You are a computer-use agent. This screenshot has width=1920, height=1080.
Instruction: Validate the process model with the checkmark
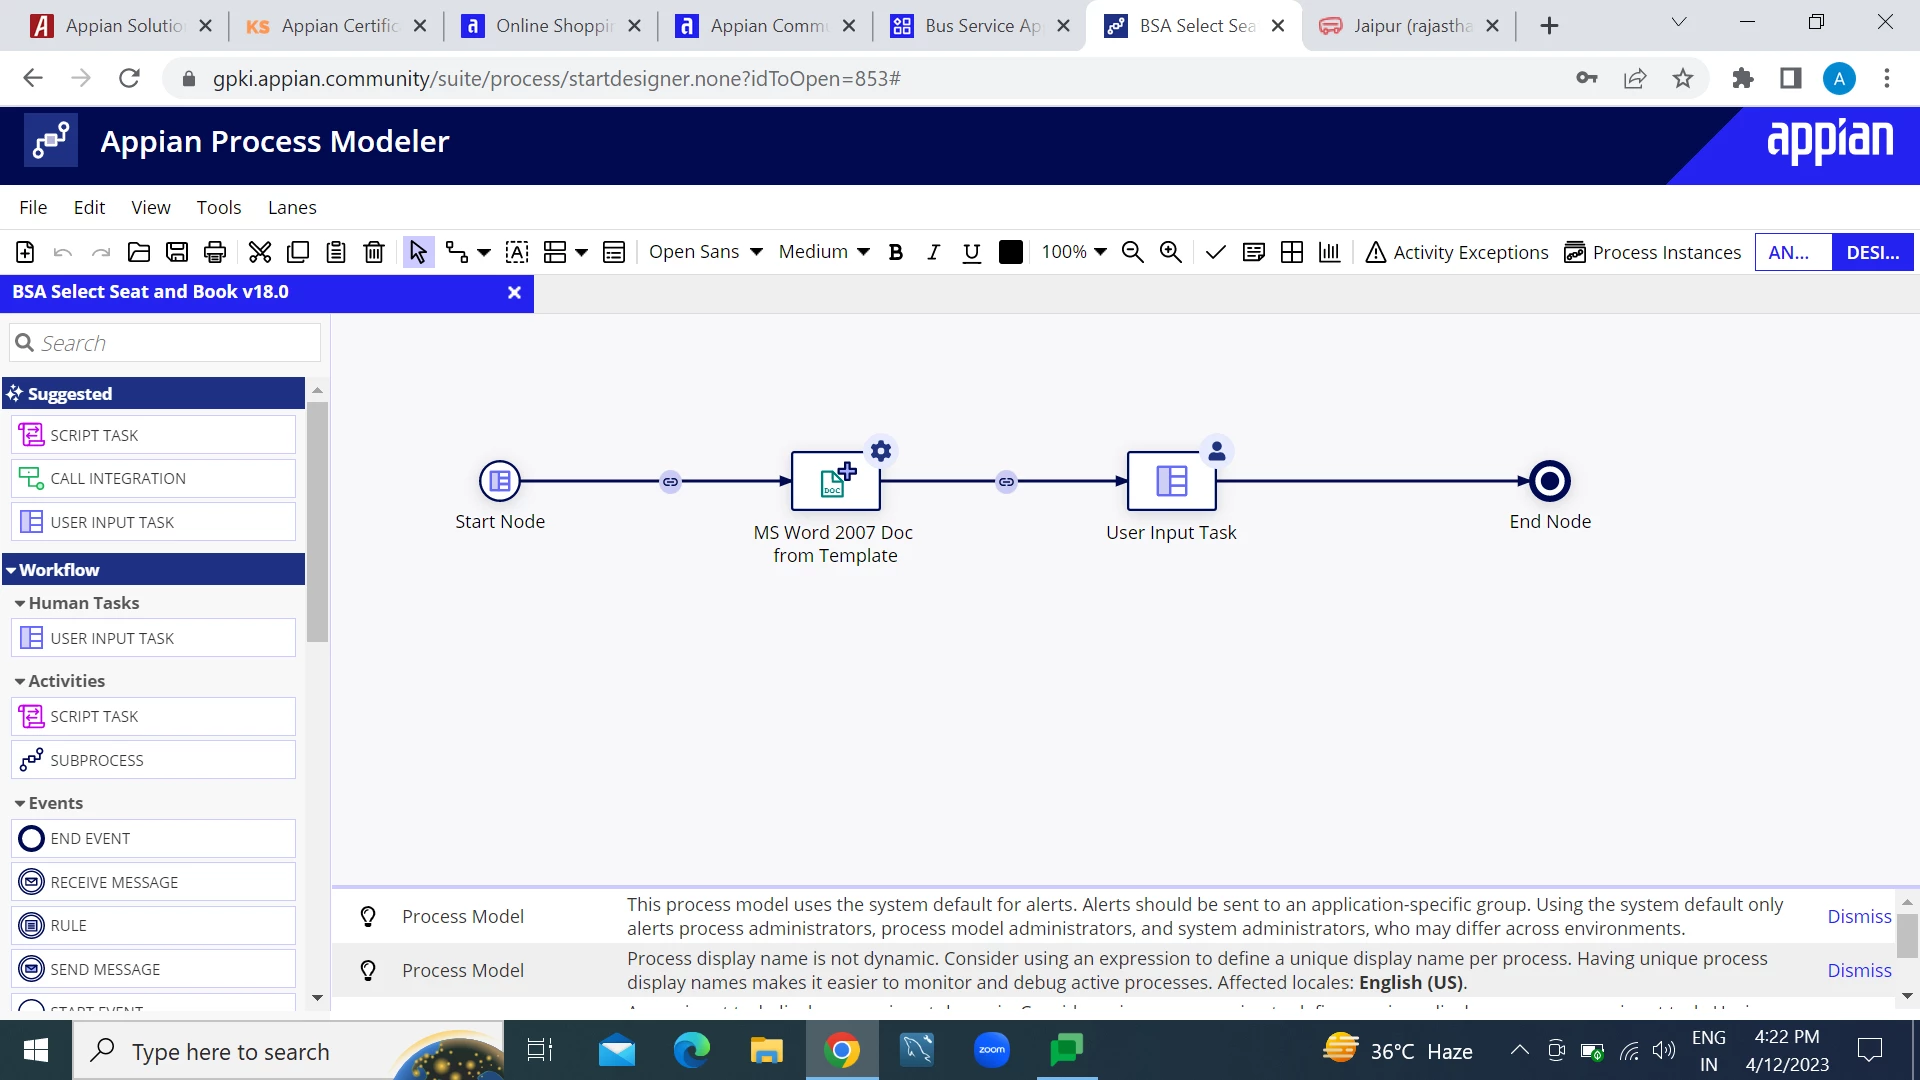(x=1216, y=252)
